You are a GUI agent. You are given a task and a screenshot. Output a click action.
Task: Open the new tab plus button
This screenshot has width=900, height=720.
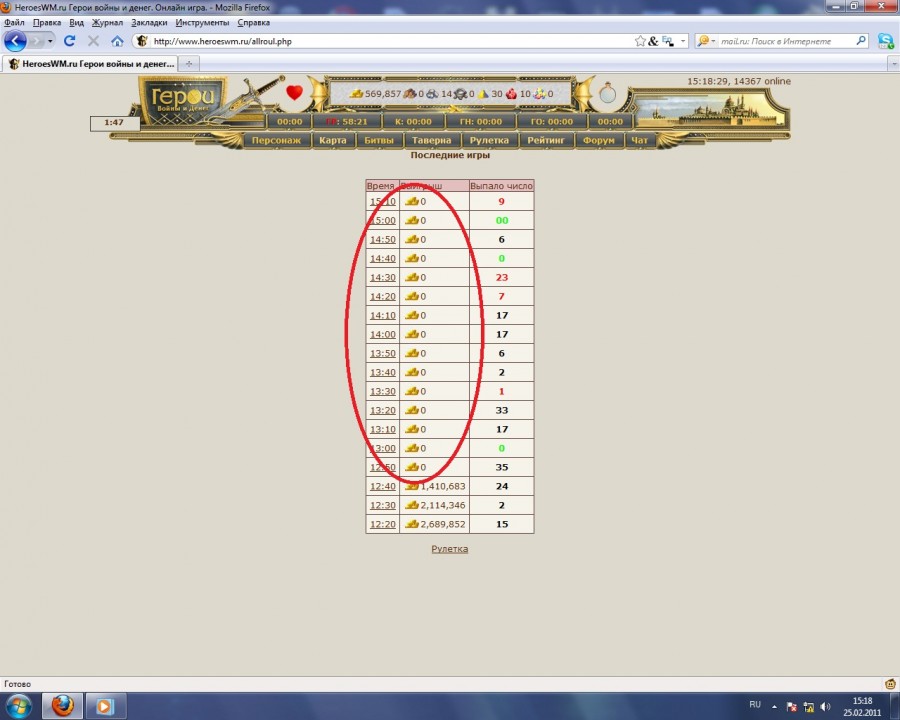(189, 63)
